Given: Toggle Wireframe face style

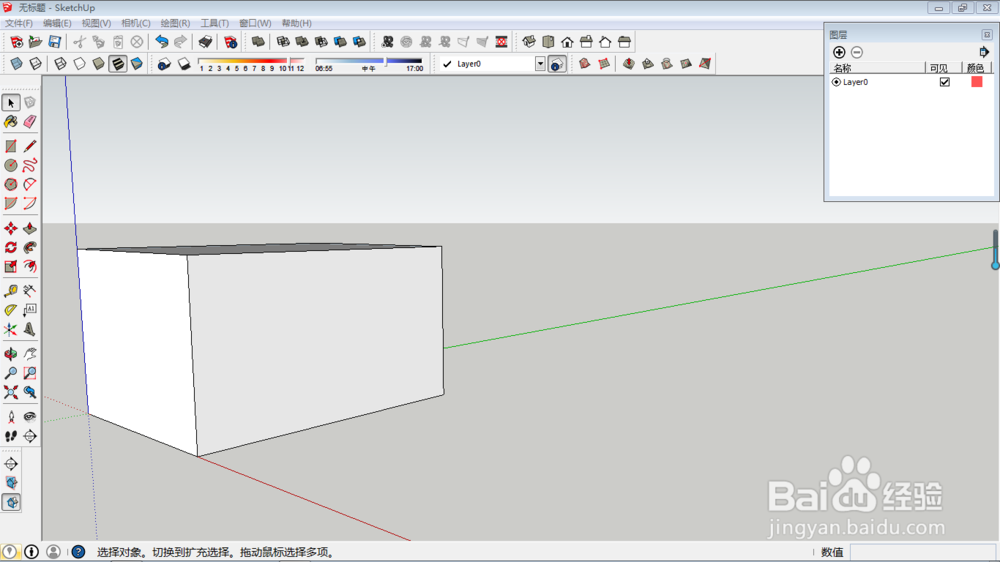Looking at the screenshot, I should point(60,64).
